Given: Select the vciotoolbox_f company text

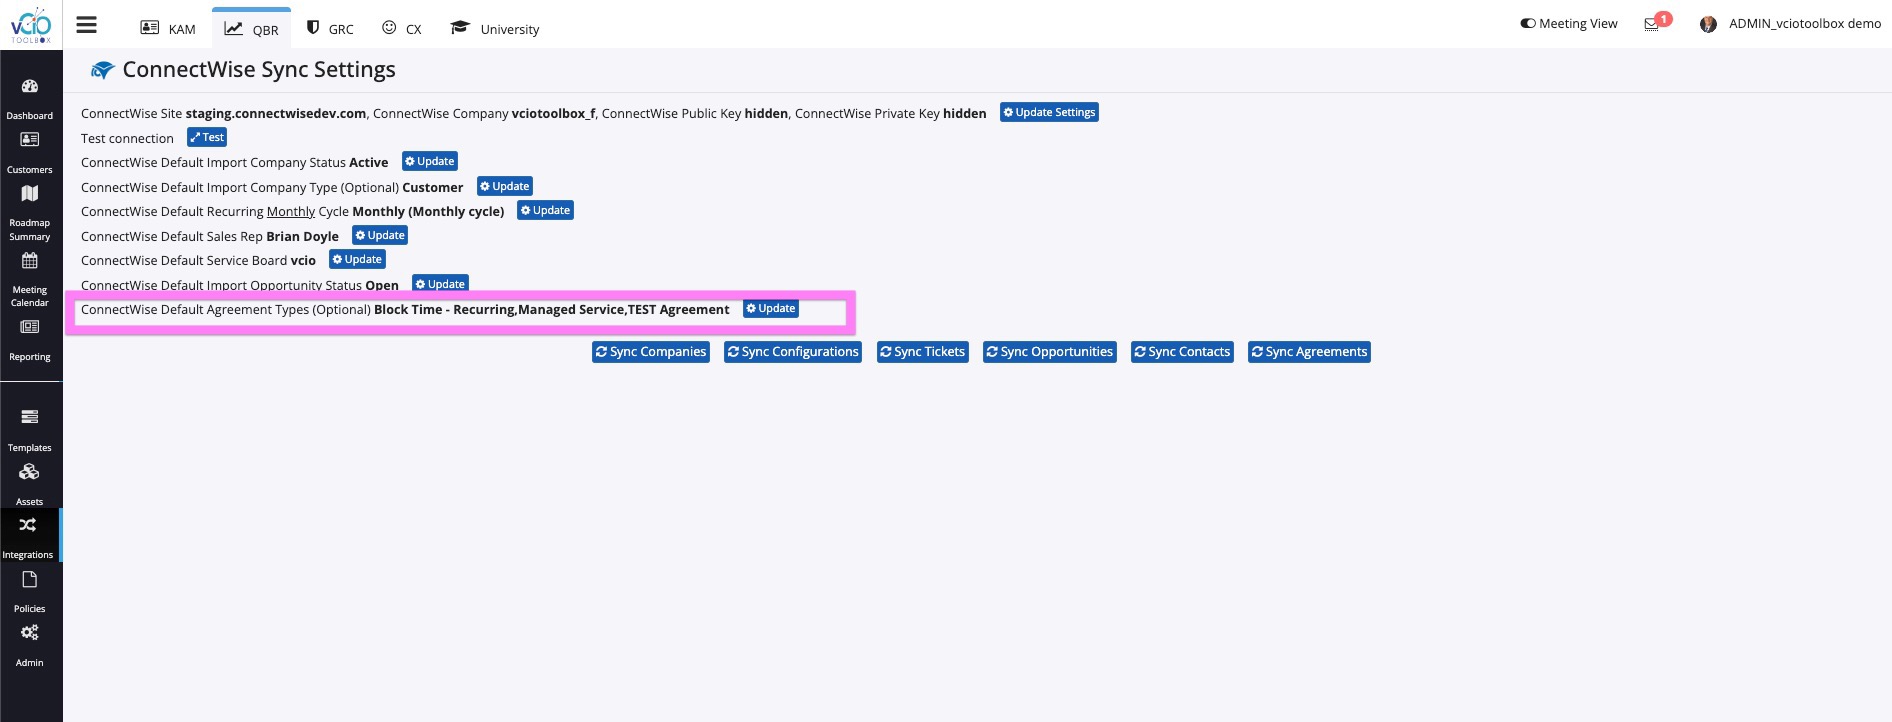Looking at the screenshot, I should [x=553, y=114].
